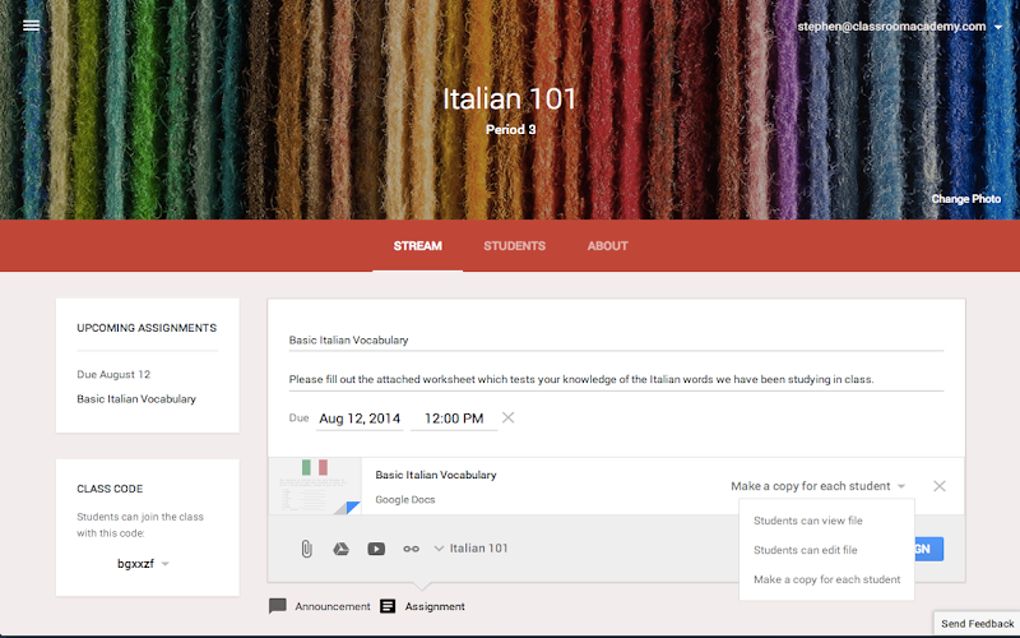Select the Assignment icon
1020x638 pixels.
387,606
